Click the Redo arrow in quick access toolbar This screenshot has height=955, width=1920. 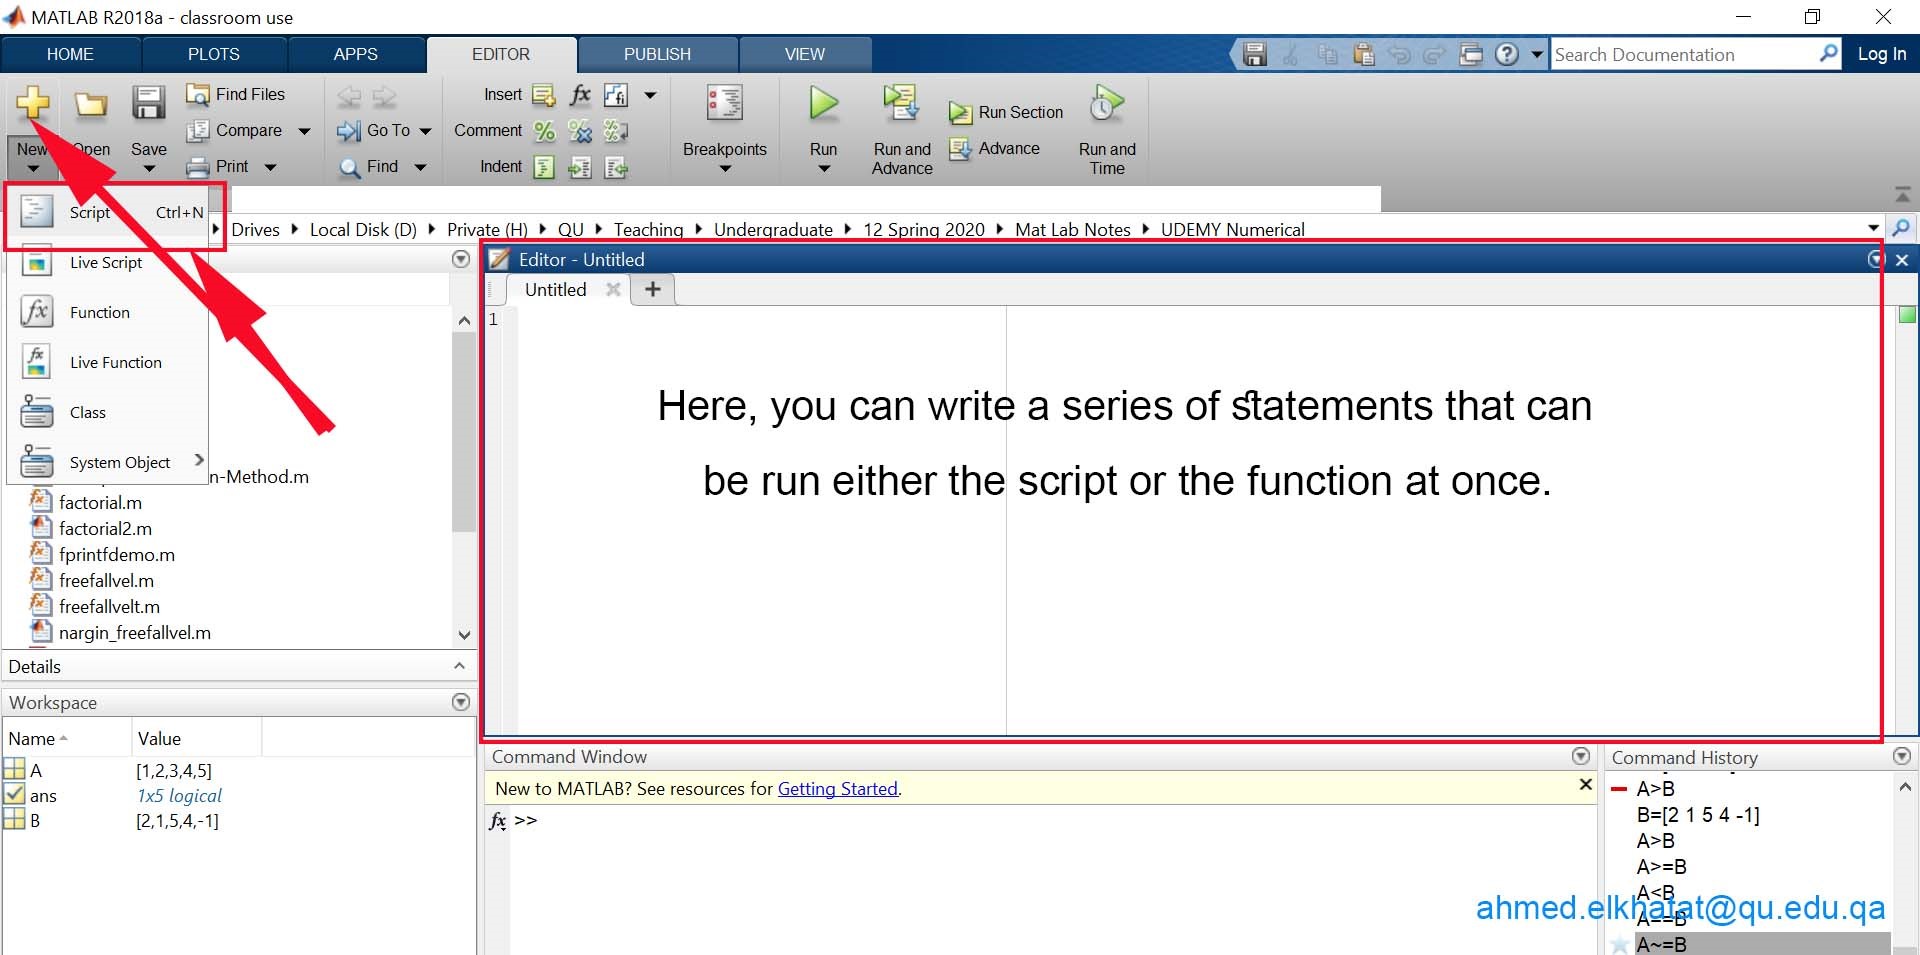point(1435,54)
